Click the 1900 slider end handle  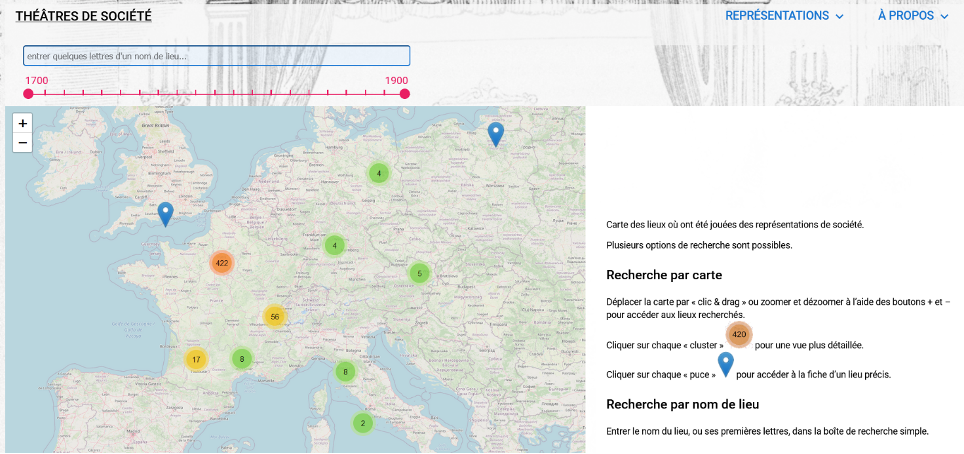(405, 94)
